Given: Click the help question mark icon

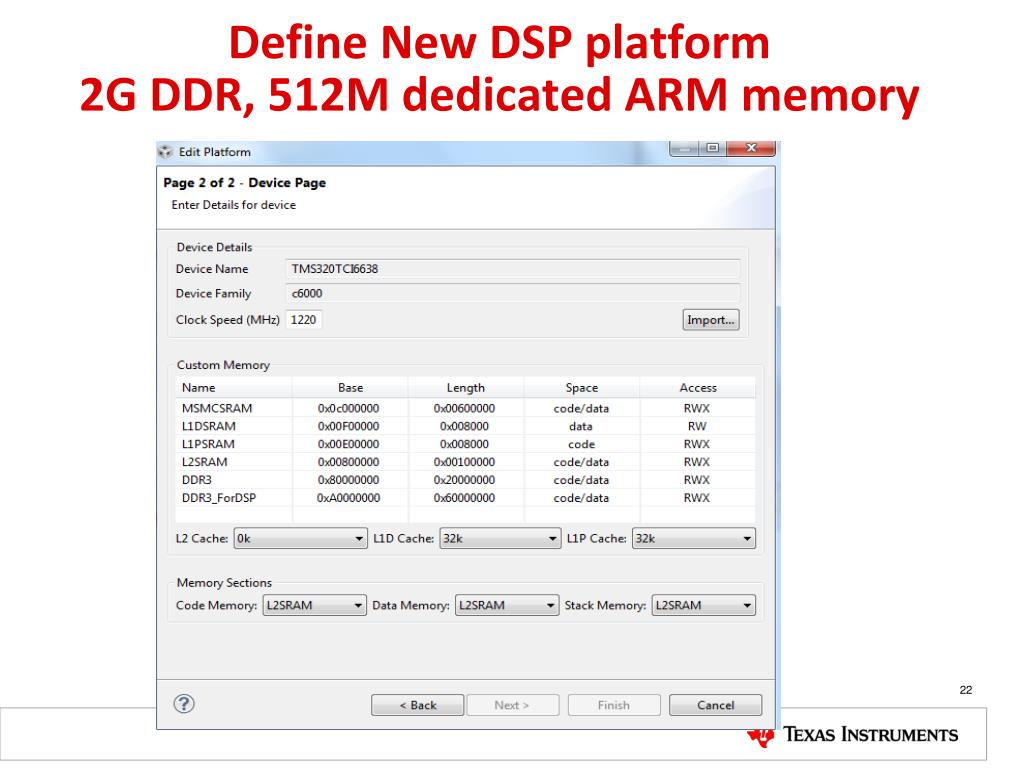Looking at the screenshot, I should tap(183, 703).
